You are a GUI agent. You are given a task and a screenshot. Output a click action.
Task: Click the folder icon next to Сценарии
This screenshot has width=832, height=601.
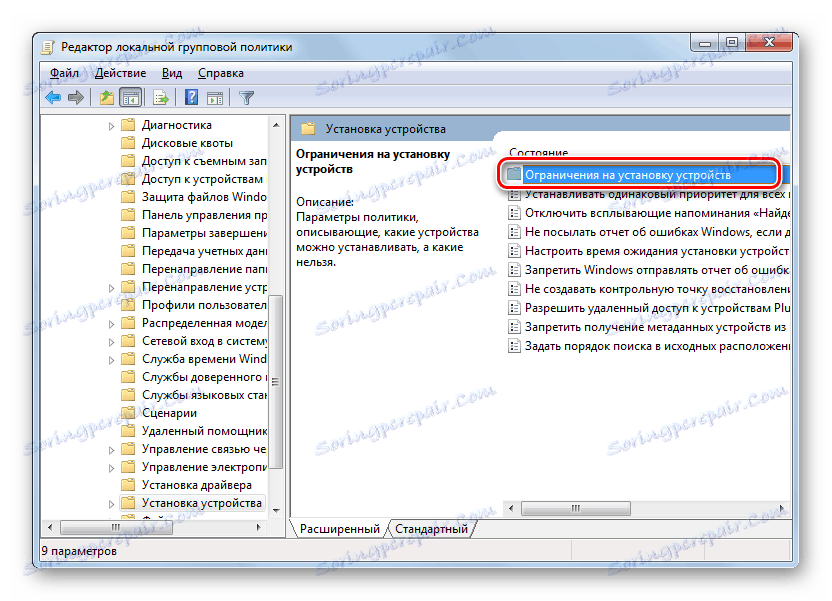(x=128, y=413)
